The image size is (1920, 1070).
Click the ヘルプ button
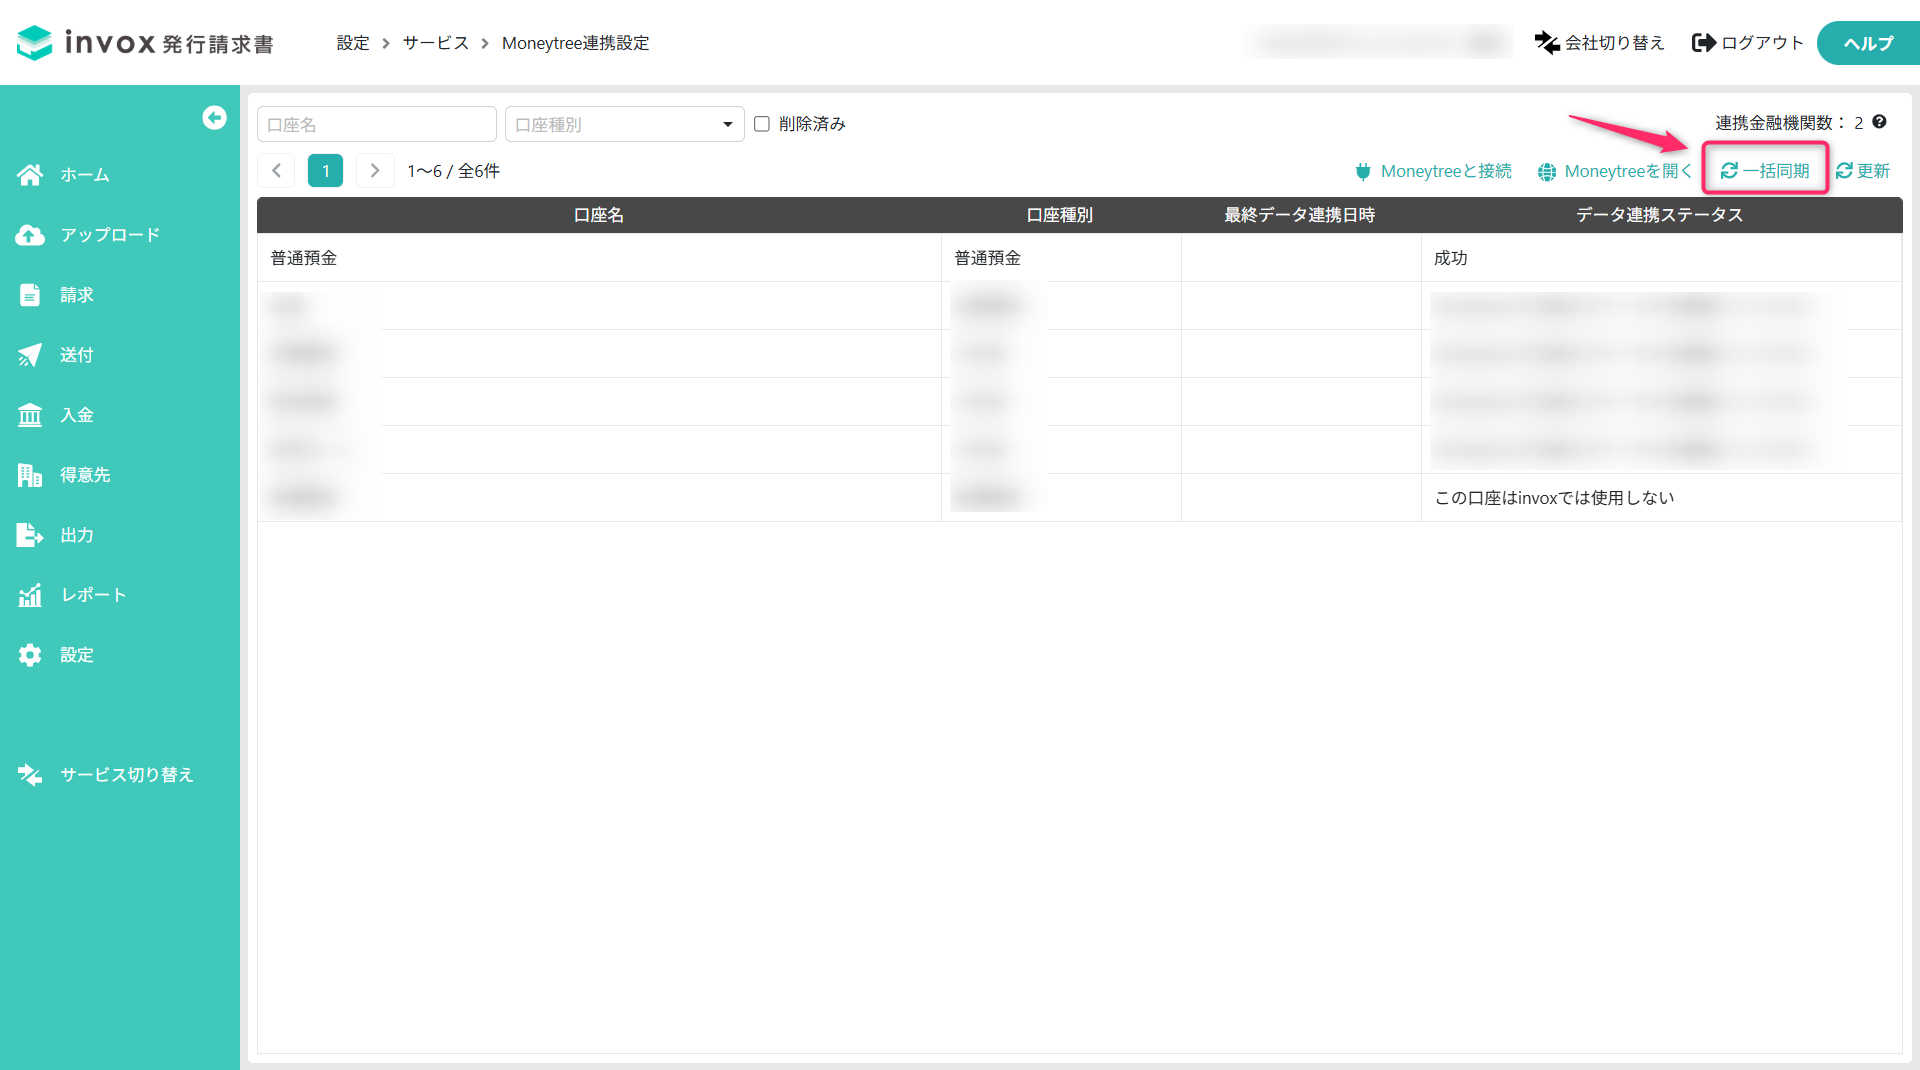click(1868, 43)
